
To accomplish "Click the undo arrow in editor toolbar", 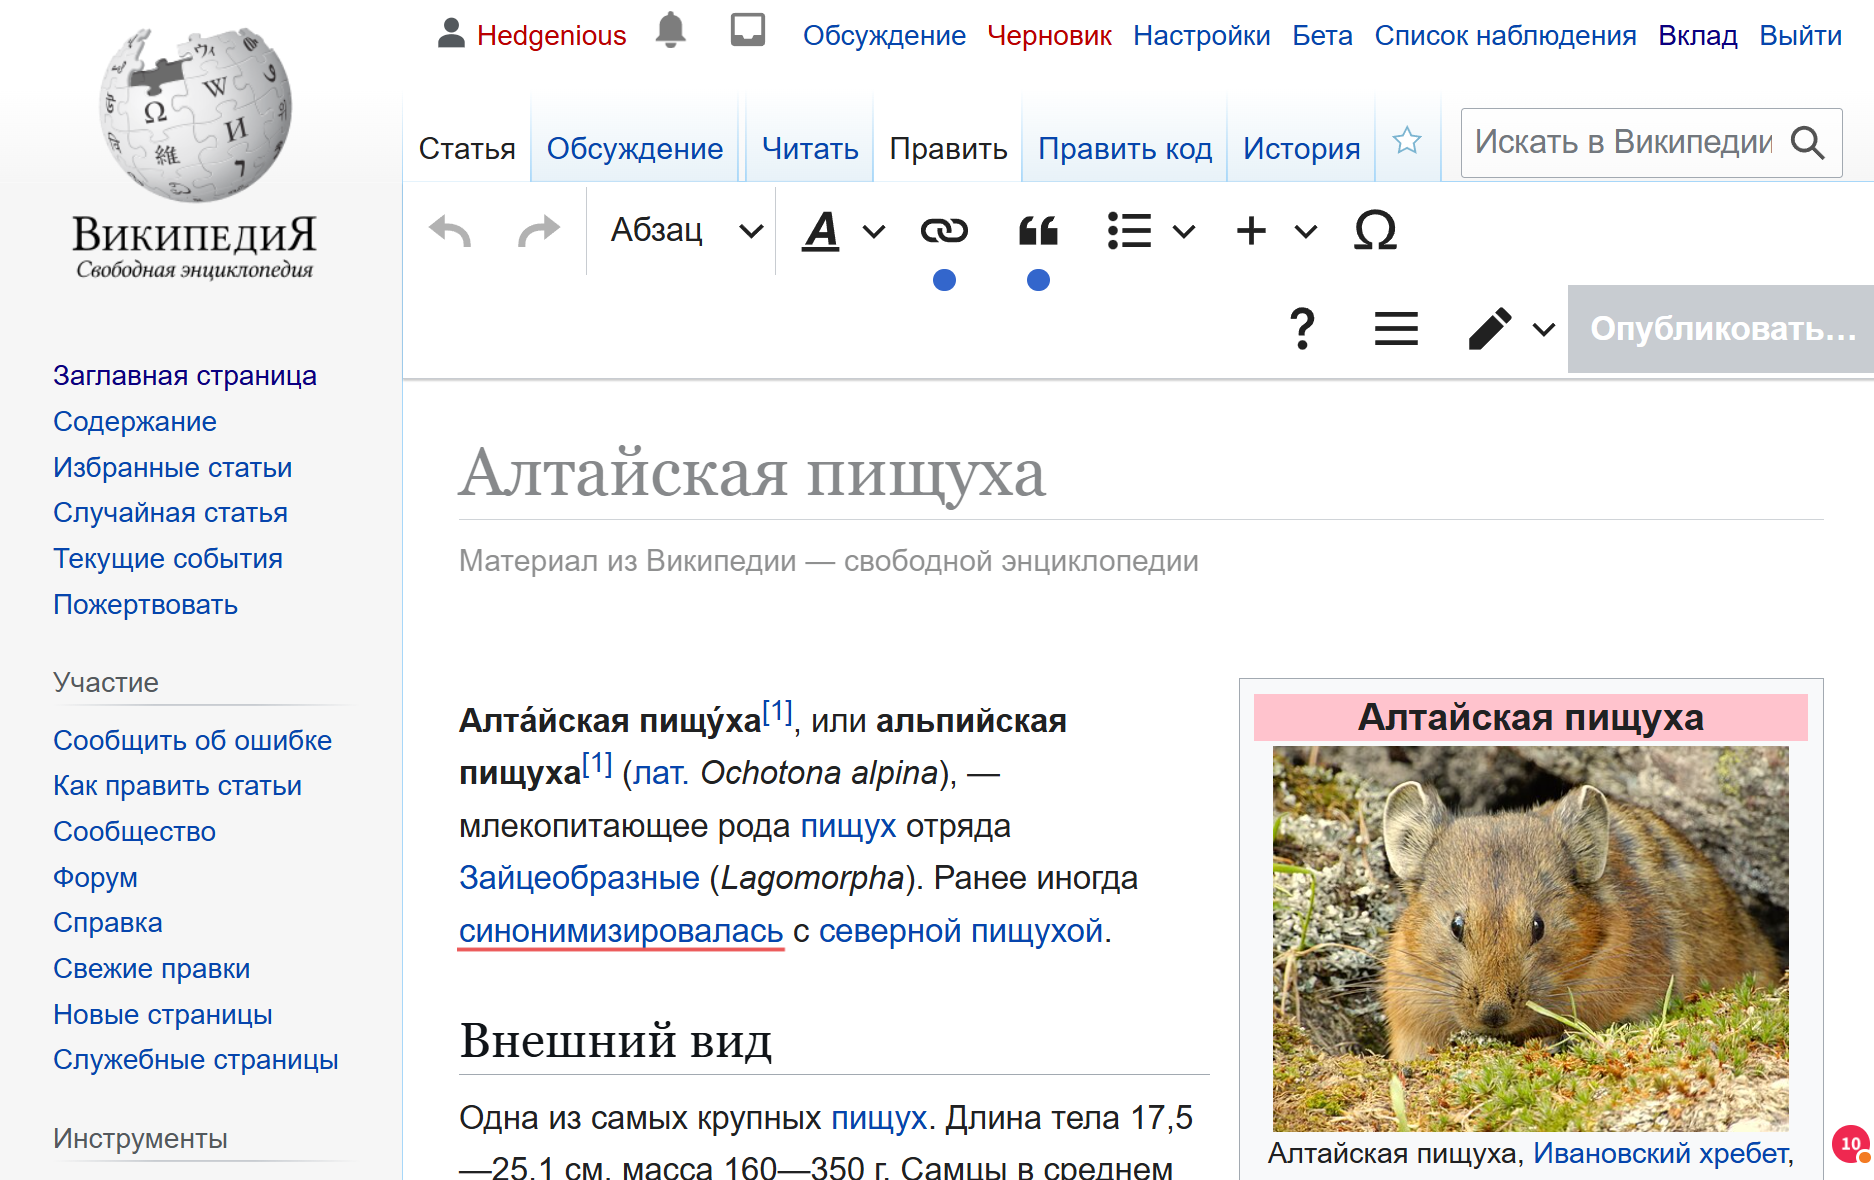I will click(450, 231).
